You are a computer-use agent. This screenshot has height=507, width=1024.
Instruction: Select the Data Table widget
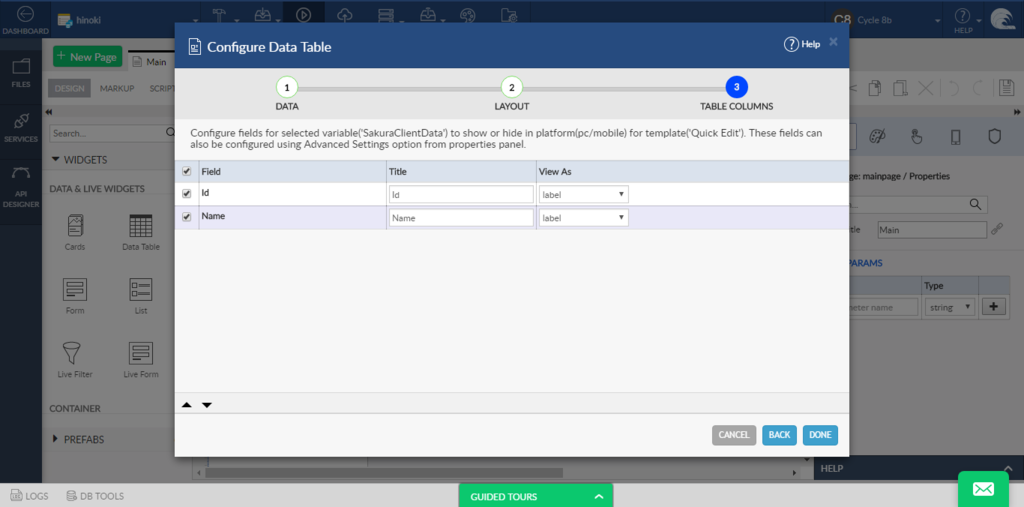[141, 233]
